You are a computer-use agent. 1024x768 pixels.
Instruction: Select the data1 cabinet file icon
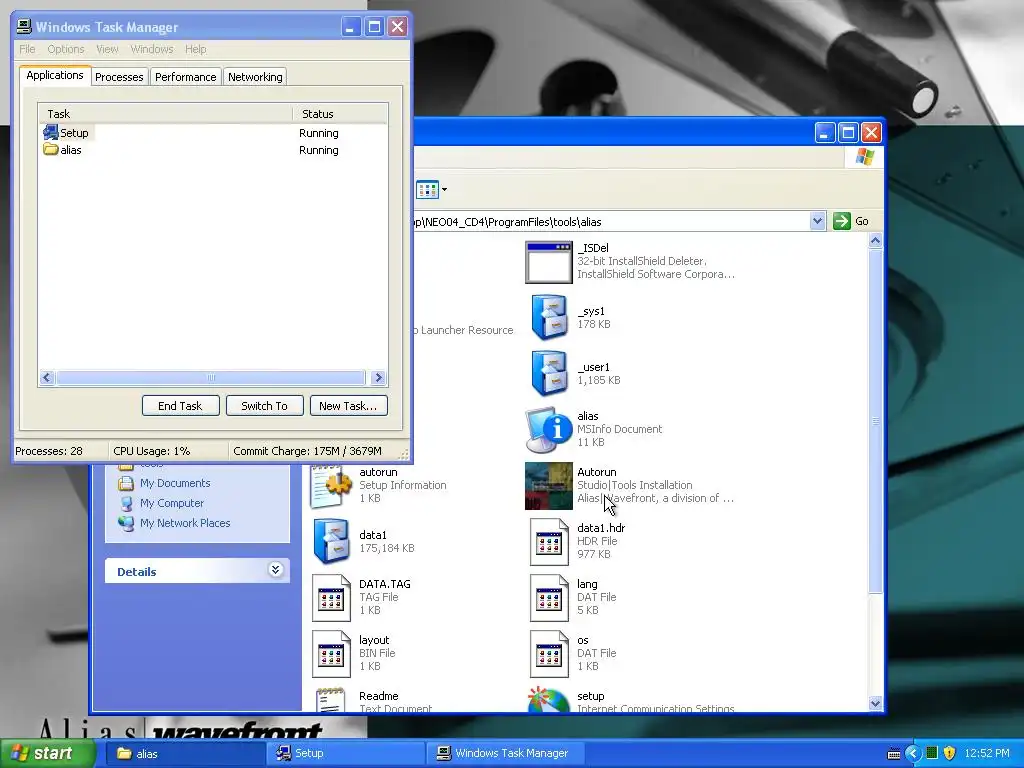[330, 541]
